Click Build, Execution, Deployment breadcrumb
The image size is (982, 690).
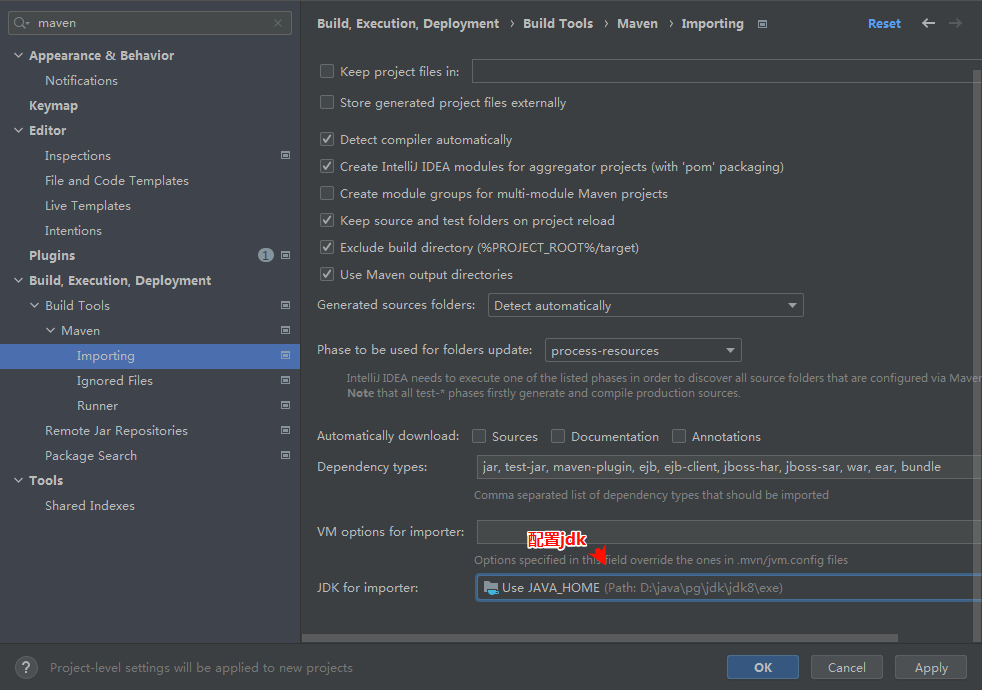tap(408, 23)
